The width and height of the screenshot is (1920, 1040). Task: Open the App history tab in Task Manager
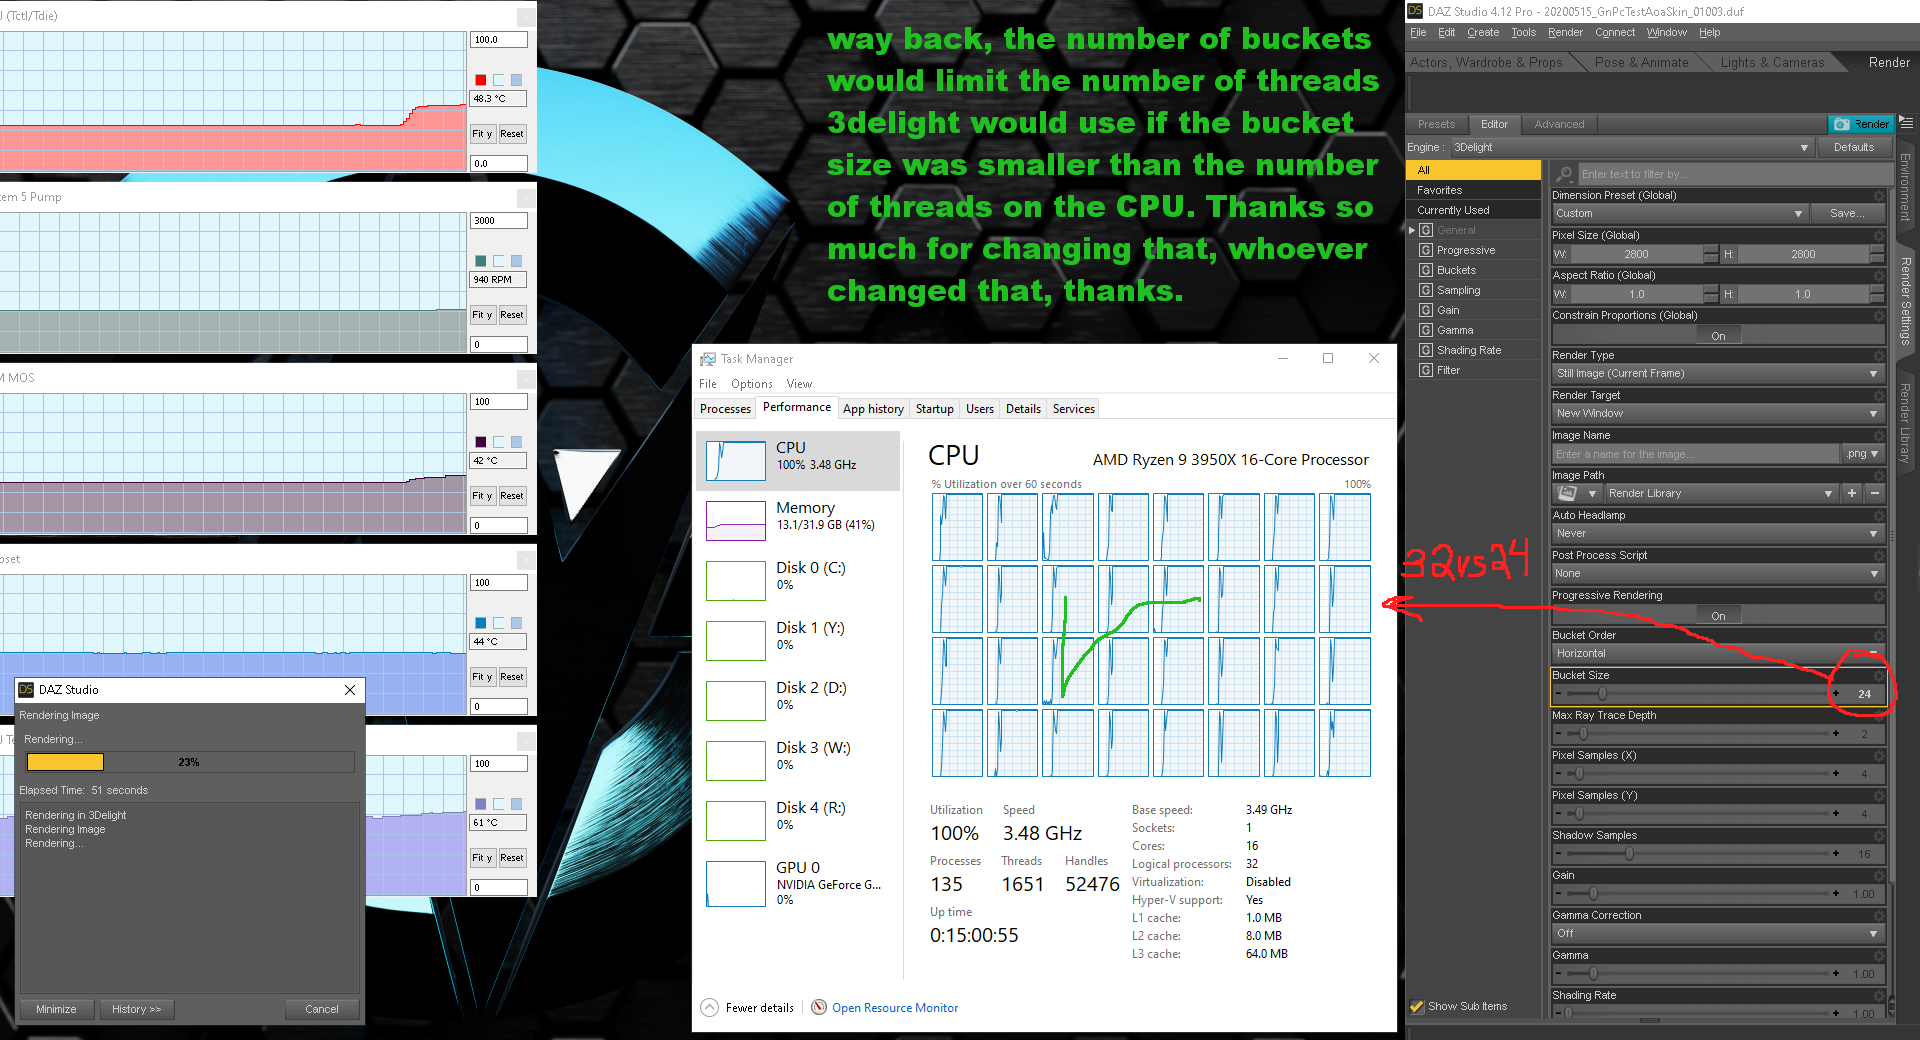click(873, 408)
